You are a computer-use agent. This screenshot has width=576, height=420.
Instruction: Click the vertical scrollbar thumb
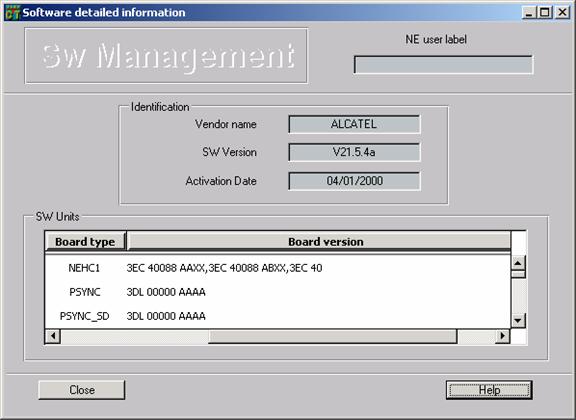(518, 274)
